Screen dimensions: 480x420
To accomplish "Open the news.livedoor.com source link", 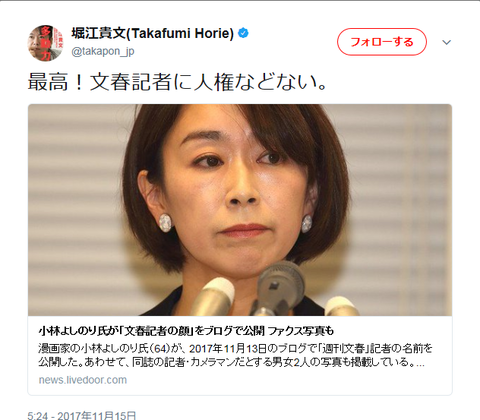I will tap(83, 380).
